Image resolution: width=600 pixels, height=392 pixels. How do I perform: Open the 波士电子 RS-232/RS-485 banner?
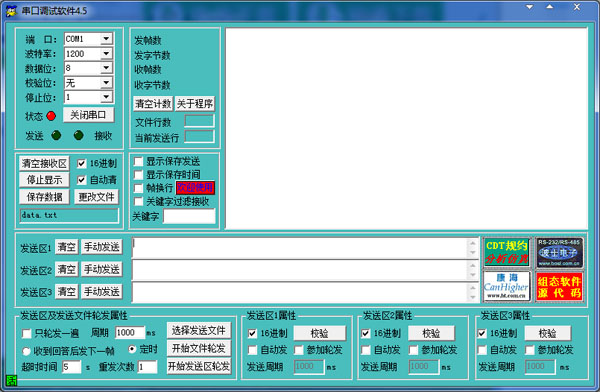click(x=559, y=252)
